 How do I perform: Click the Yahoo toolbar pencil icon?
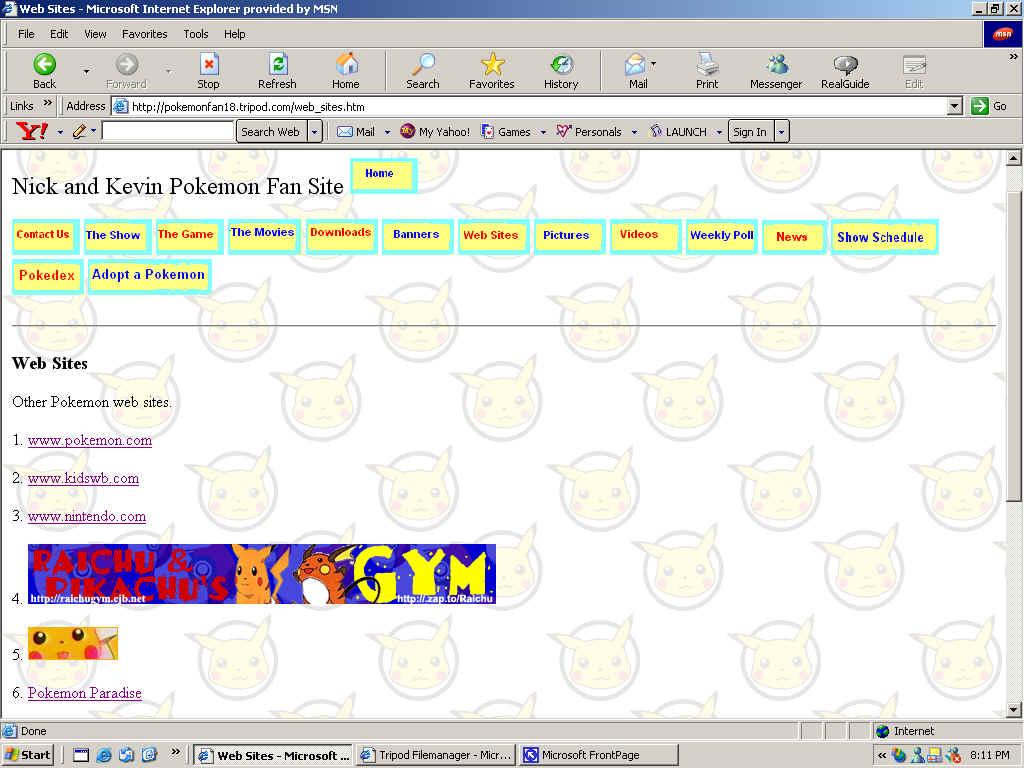pos(79,131)
